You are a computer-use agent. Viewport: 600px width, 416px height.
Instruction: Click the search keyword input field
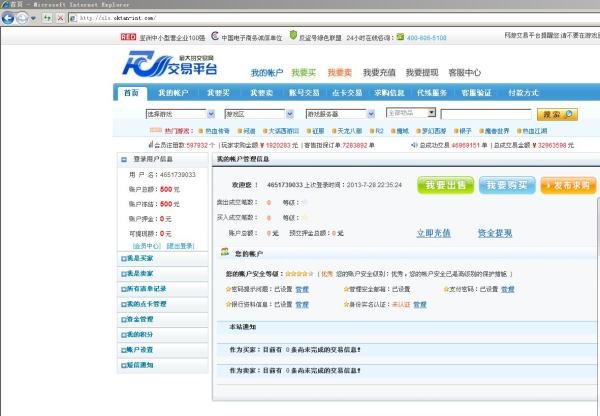487,114
